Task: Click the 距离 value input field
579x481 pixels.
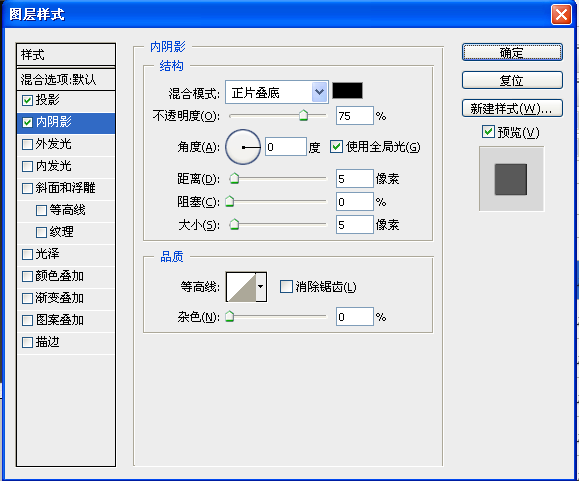Action: 354,179
